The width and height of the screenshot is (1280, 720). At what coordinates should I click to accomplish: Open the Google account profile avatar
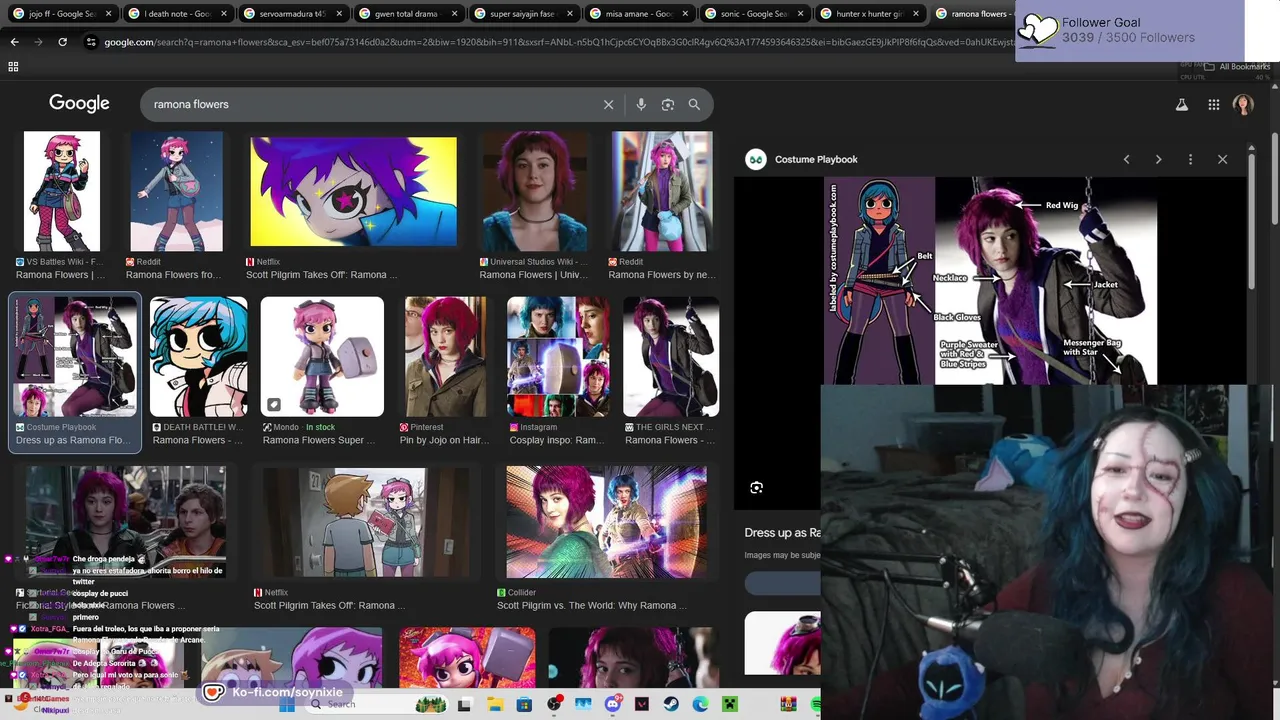1243,104
